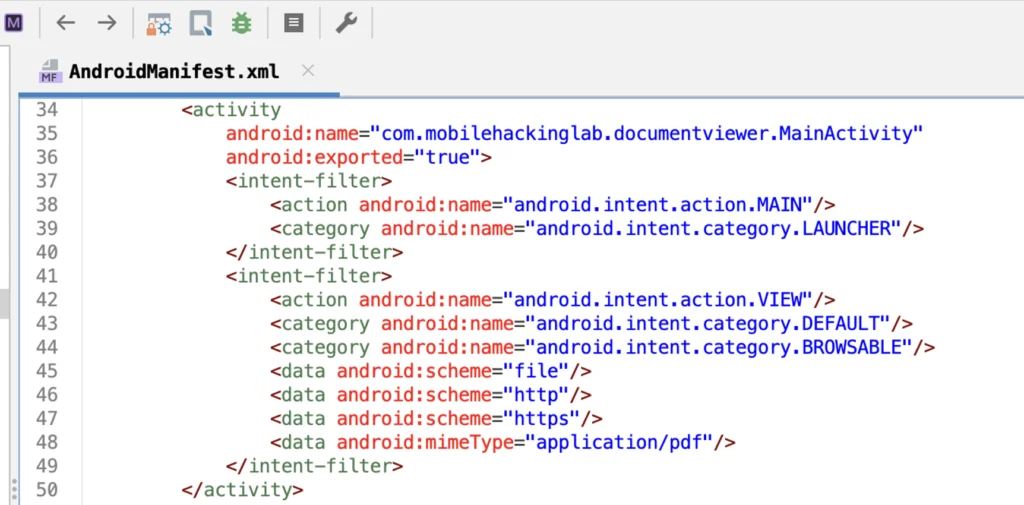
Task: Open the Quark engine analysis icon
Action: 201,24
